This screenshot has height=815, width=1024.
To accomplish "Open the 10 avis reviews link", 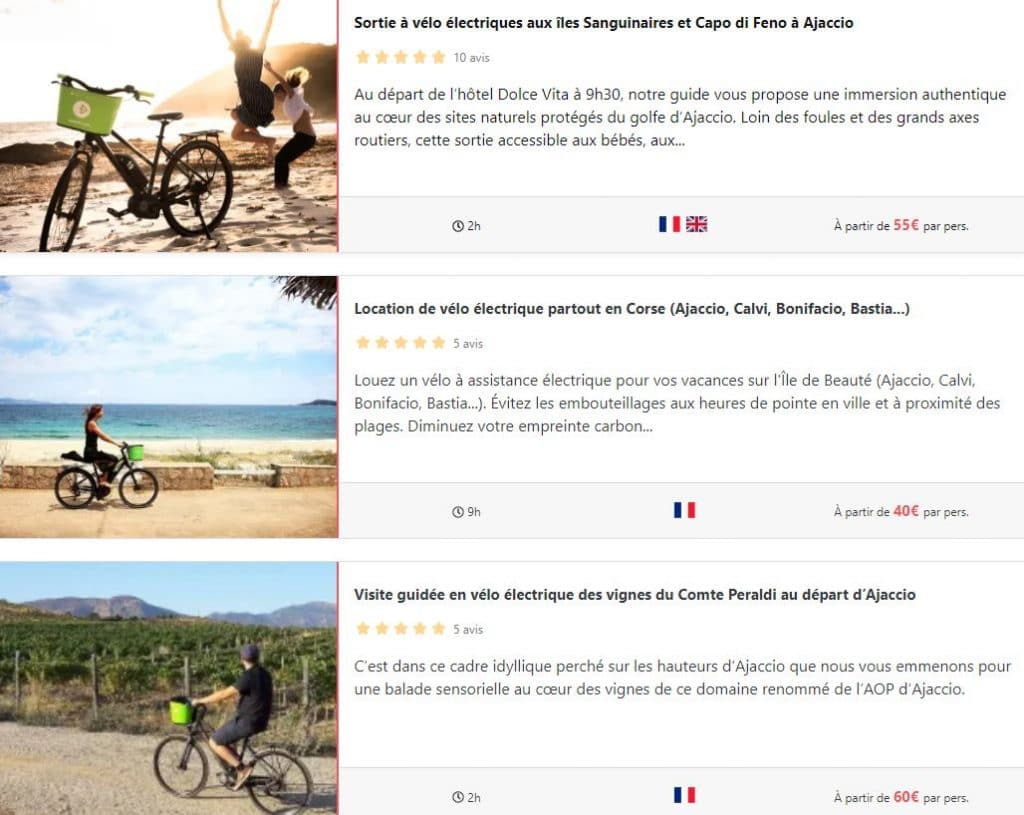I will pos(471,58).
